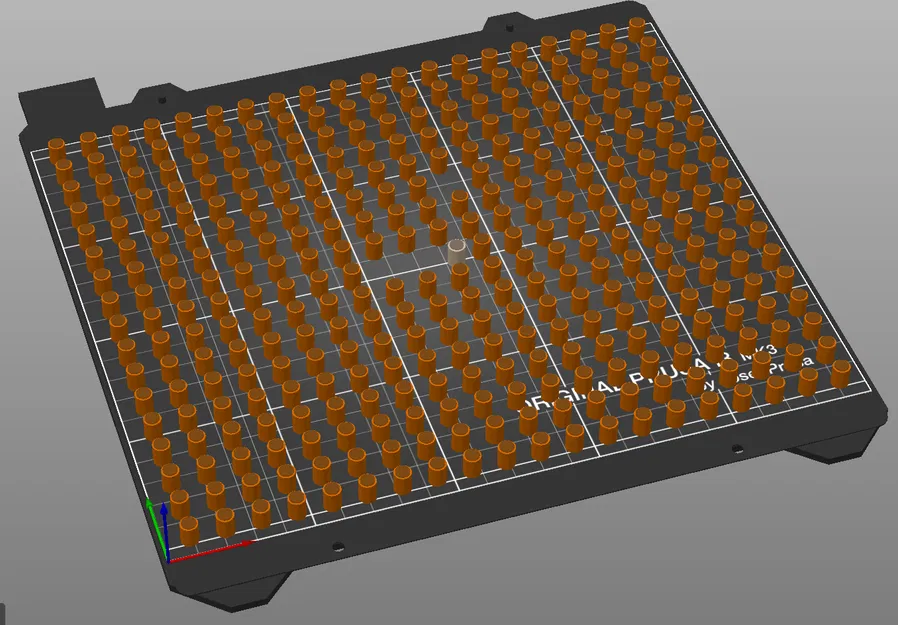This screenshot has width=898, height=625.
Task: Select the orange cylinder at the bed's rear-right corner
Action: tap(637, 30)
